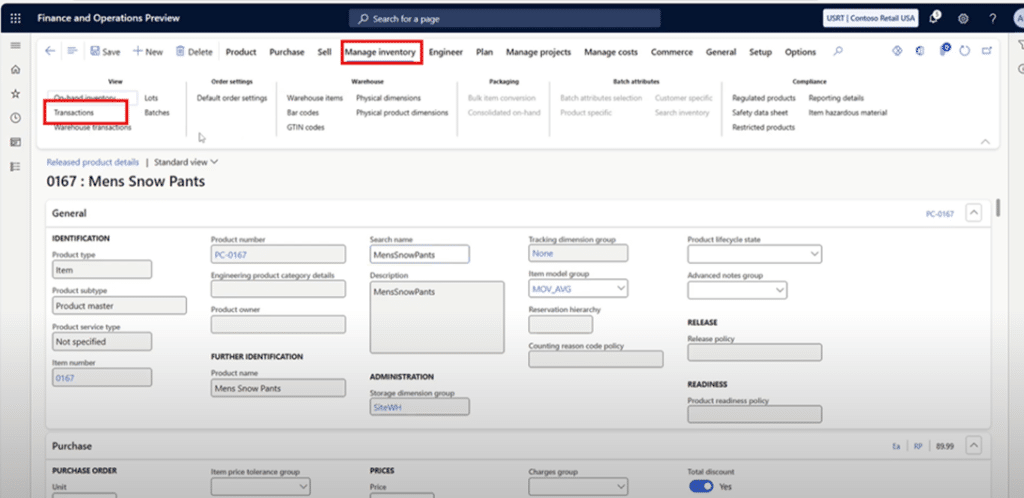The width and height of the screenshot is (1024, 498).
Task: Open Item model group MOV_AVG dropdown
Action: coord(621,288)
